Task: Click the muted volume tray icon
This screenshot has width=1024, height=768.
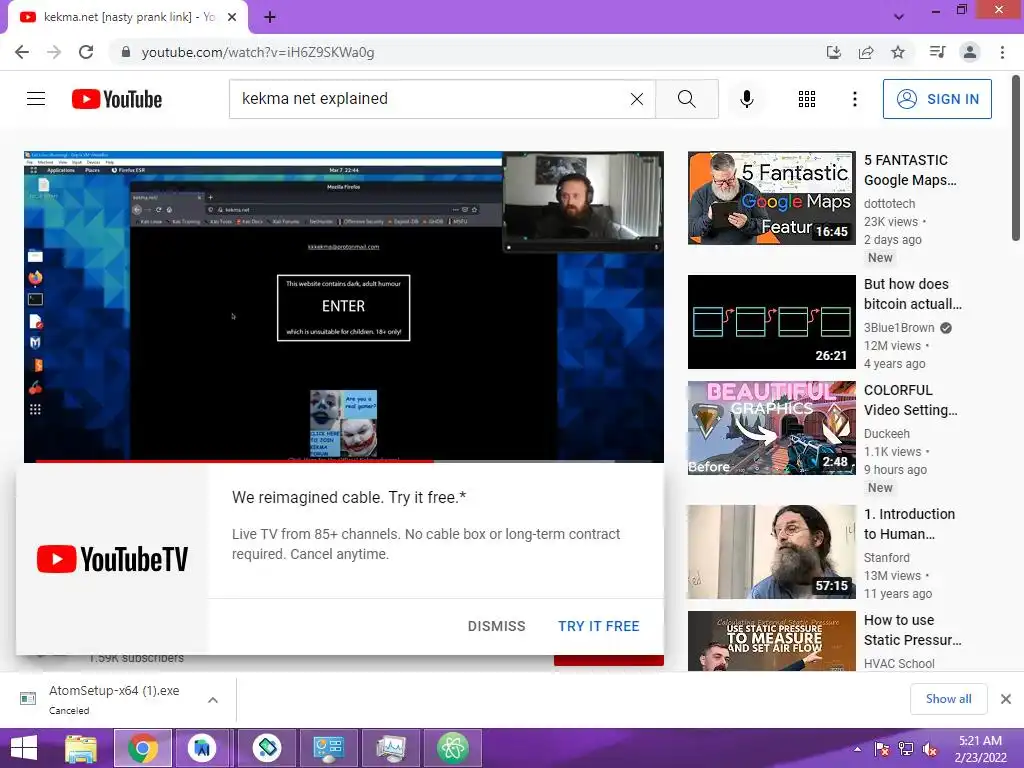Action: [930, 749]
